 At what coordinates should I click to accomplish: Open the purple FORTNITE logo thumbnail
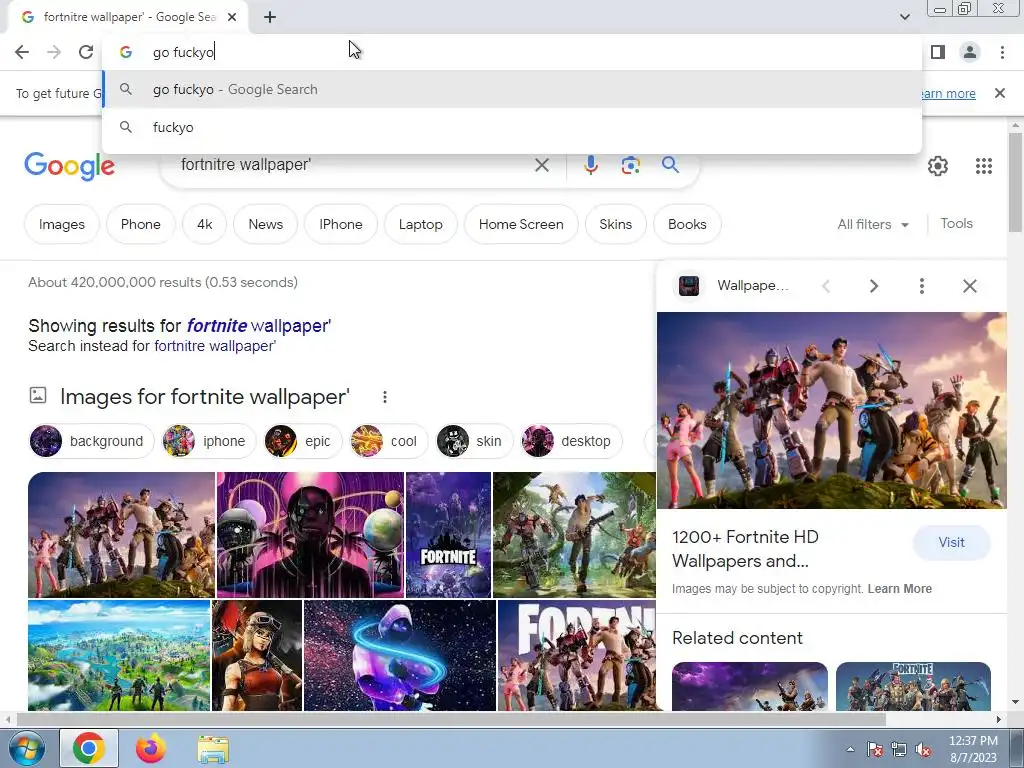pyautogui.click(x=449, y=535)
